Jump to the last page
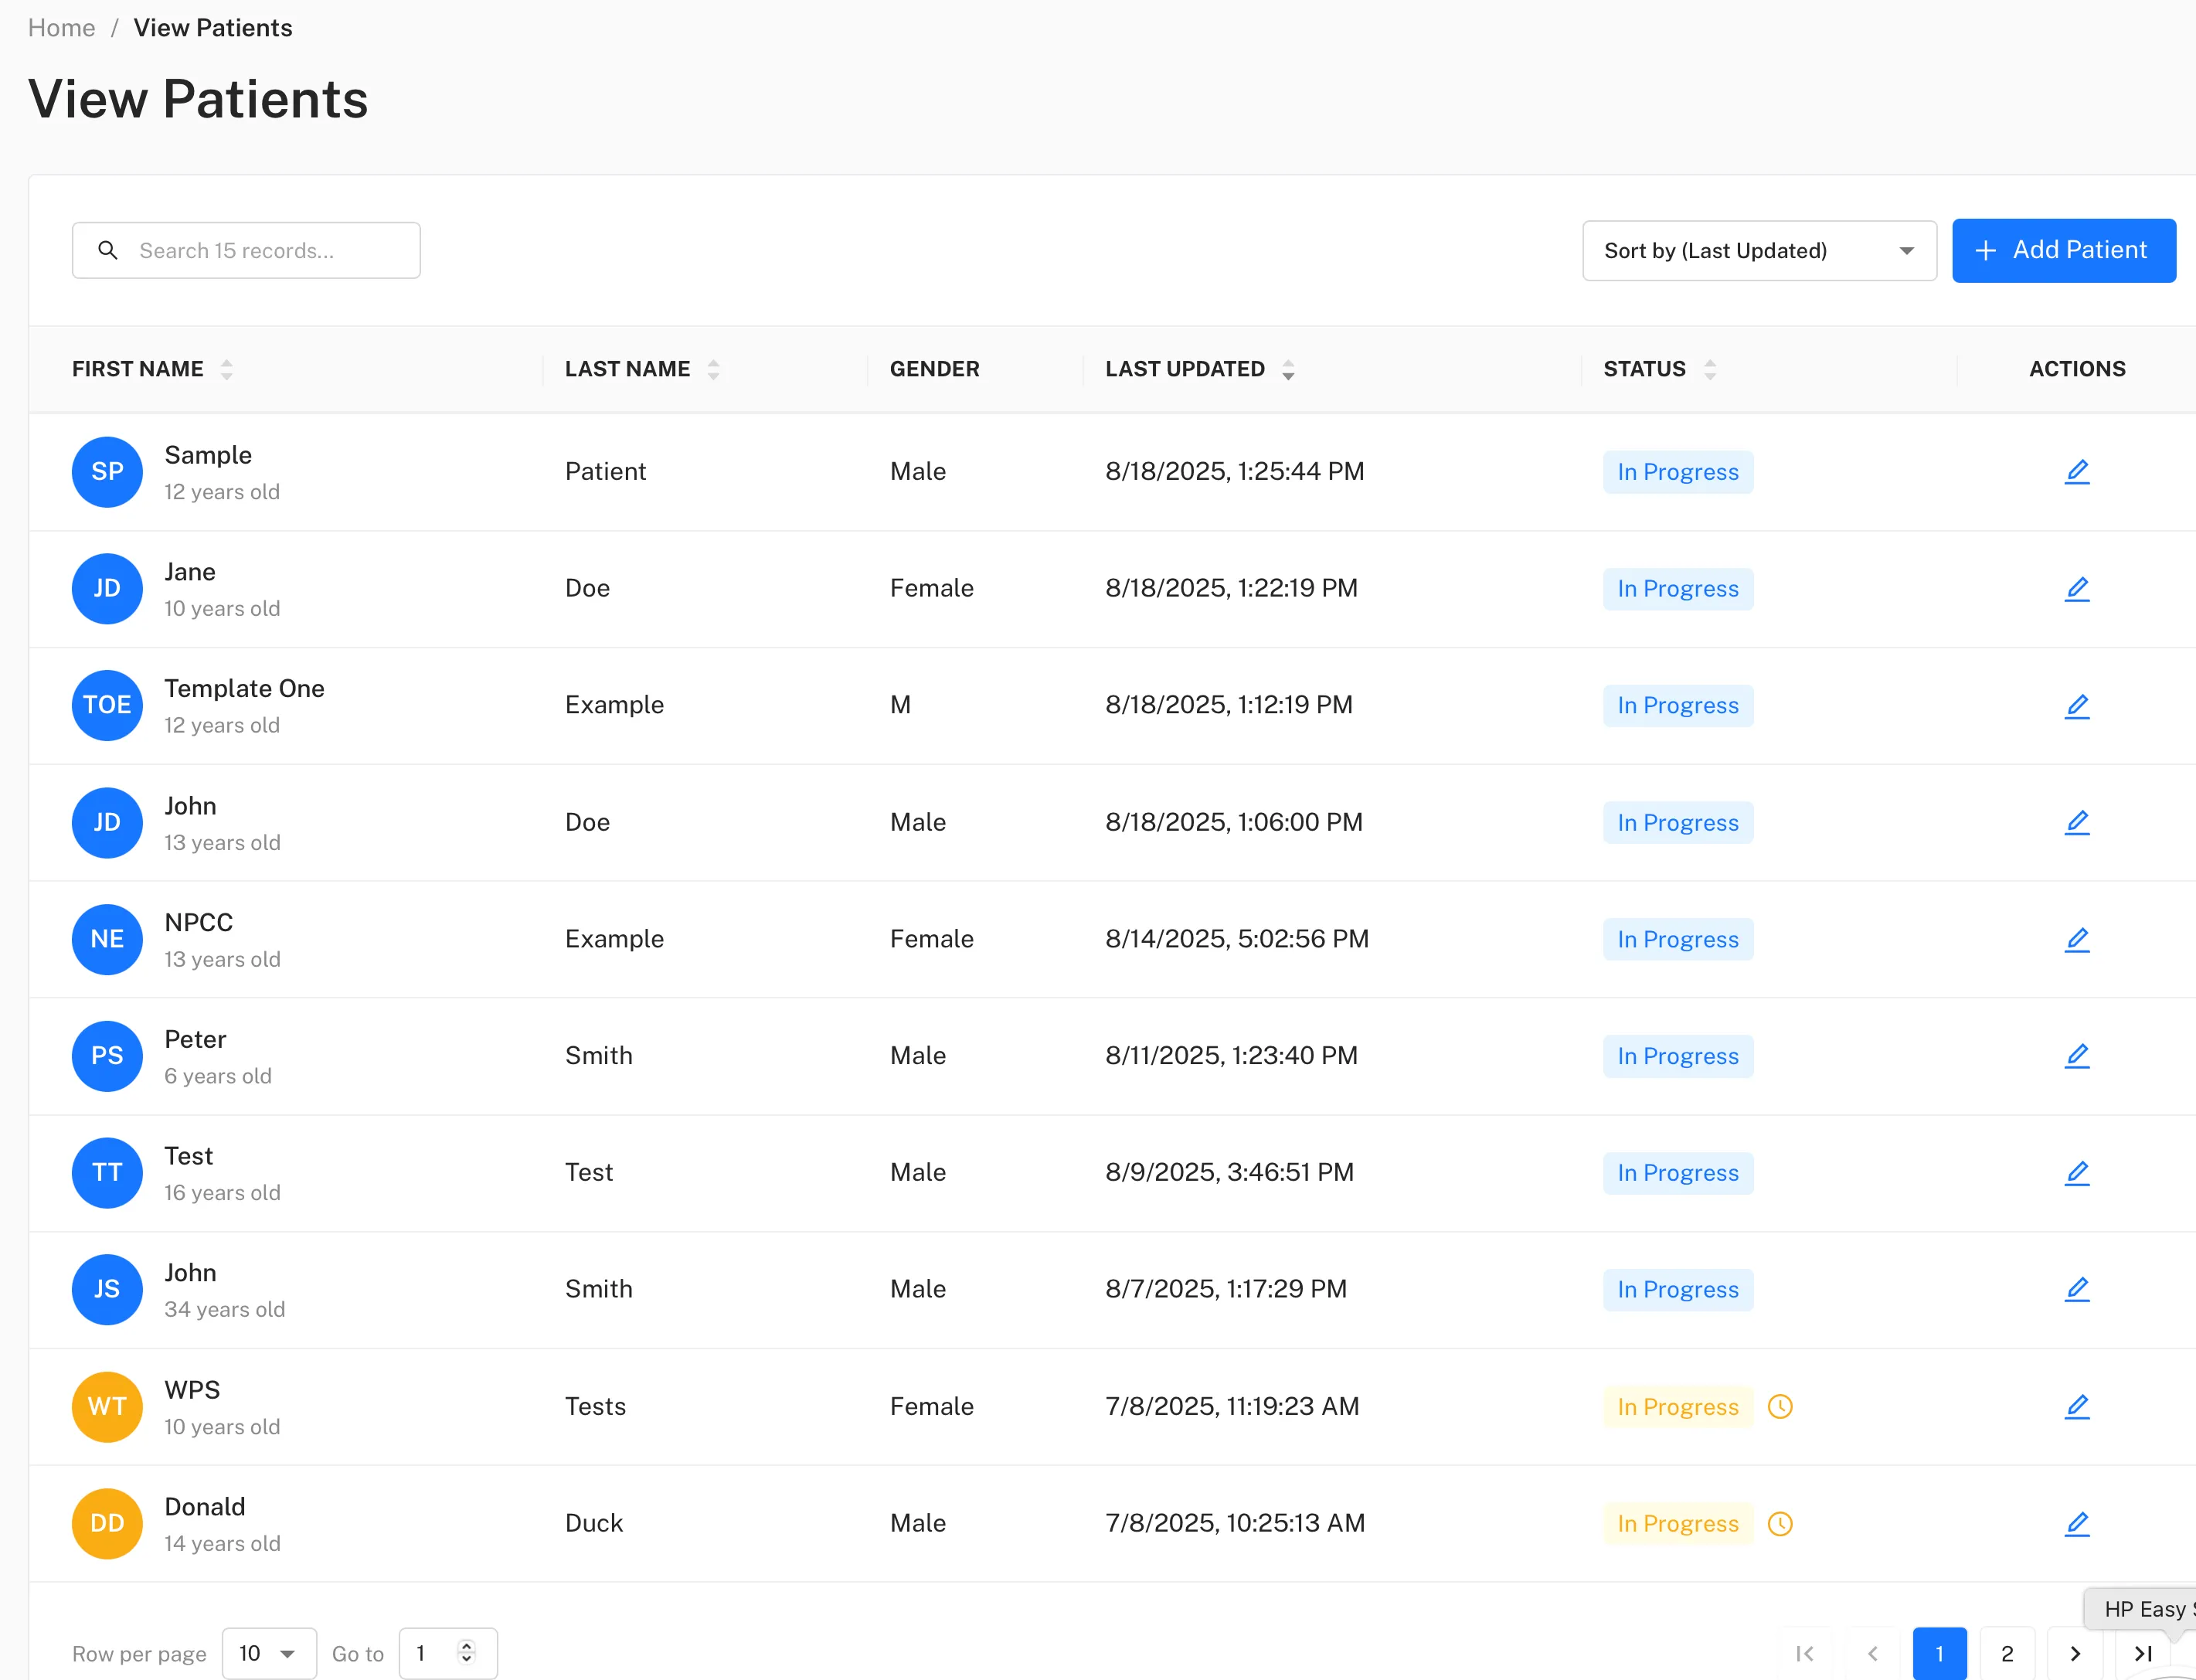The image size is (2196, 1680). (x=2143, y=1654)
